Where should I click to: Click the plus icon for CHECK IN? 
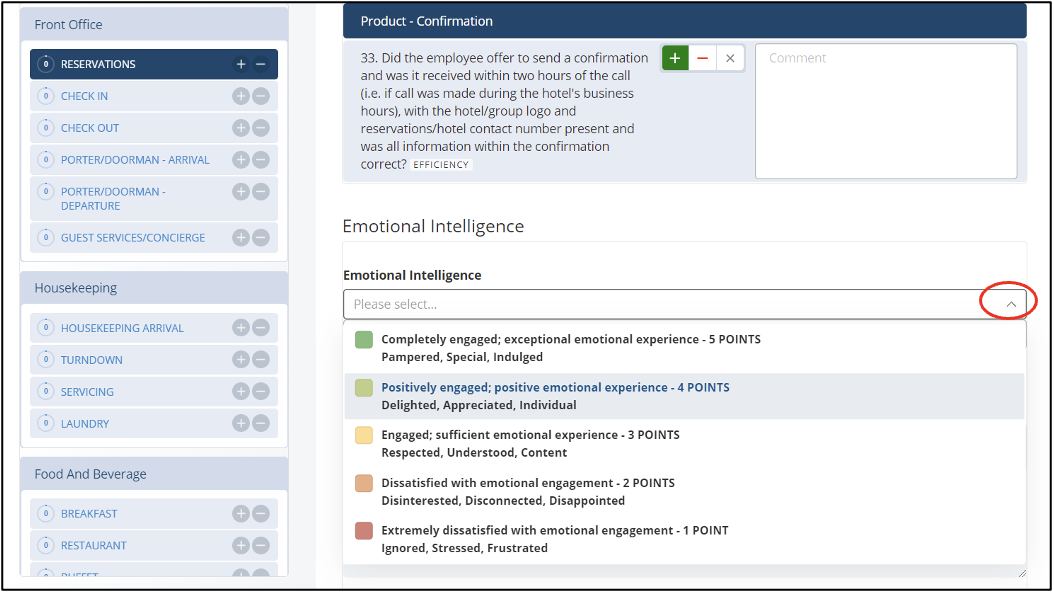tap(240, 96)
